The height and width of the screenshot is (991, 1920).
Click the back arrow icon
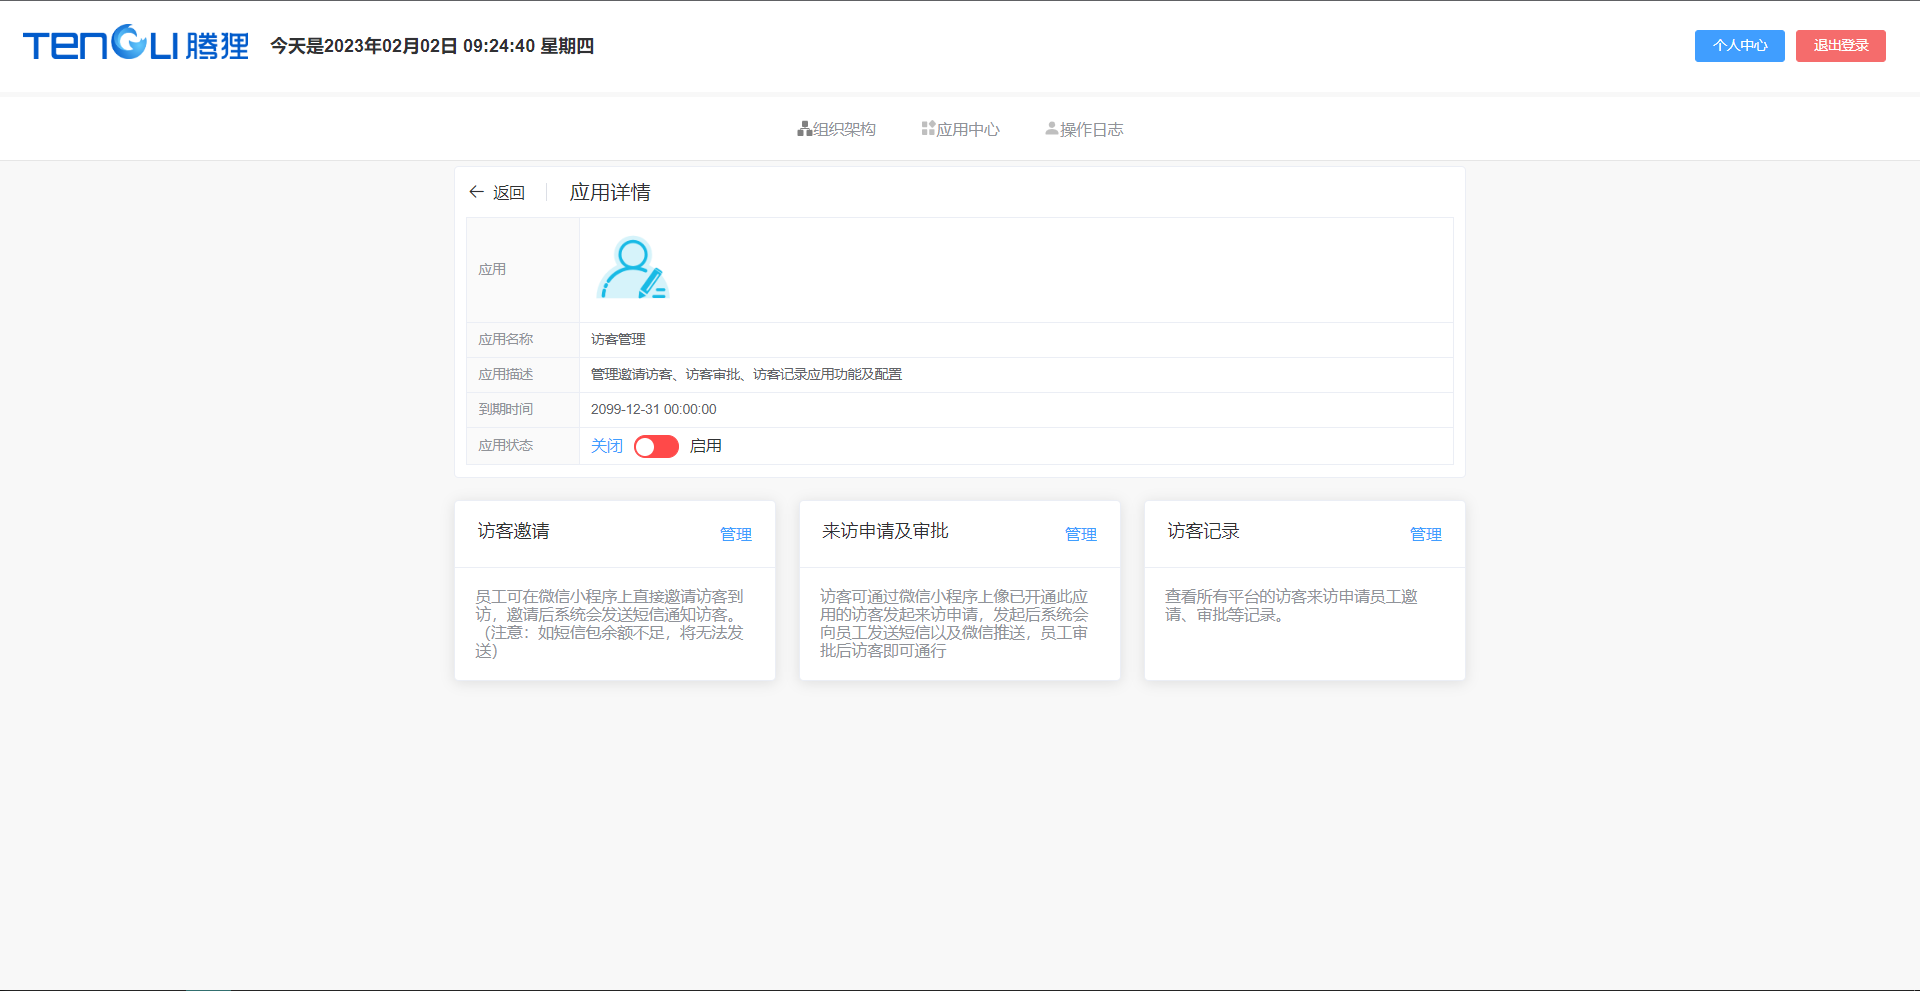click(x=476, y=192)
